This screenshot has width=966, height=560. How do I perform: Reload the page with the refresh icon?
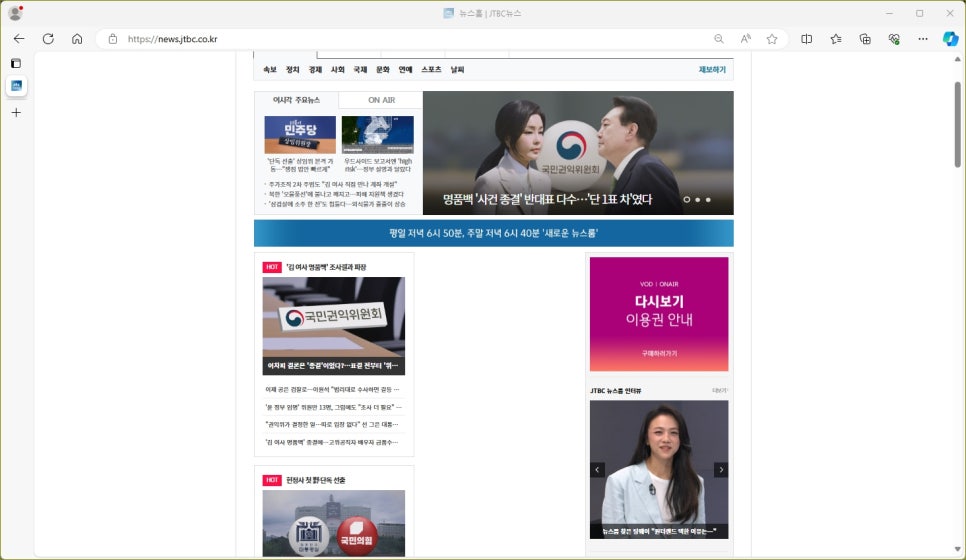tap(48, 39)
